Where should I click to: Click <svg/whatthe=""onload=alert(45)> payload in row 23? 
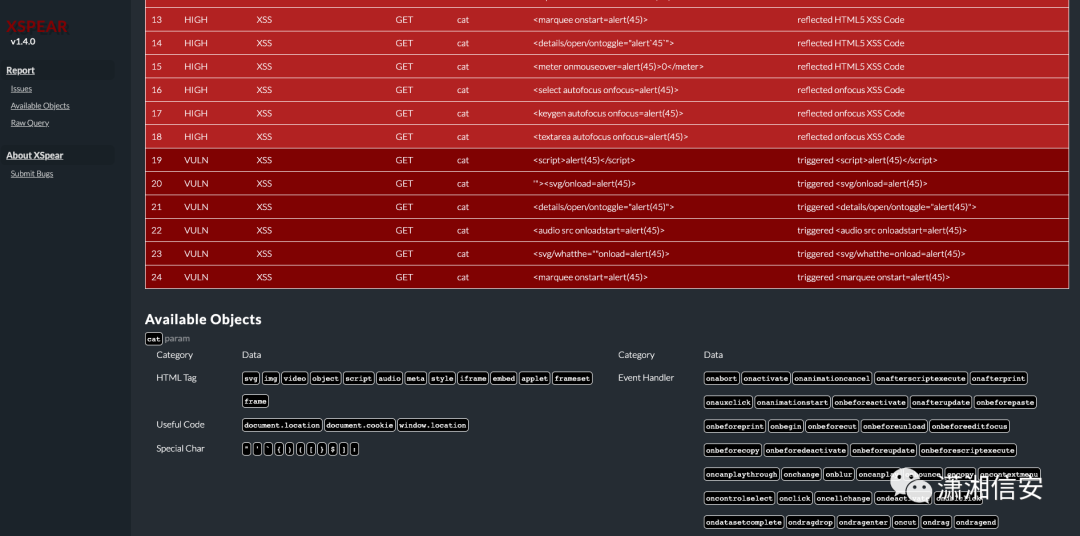pos(601,254)
